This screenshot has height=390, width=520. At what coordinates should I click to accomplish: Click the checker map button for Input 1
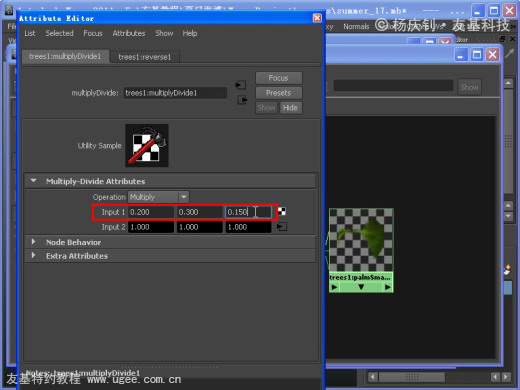point(282,211)
